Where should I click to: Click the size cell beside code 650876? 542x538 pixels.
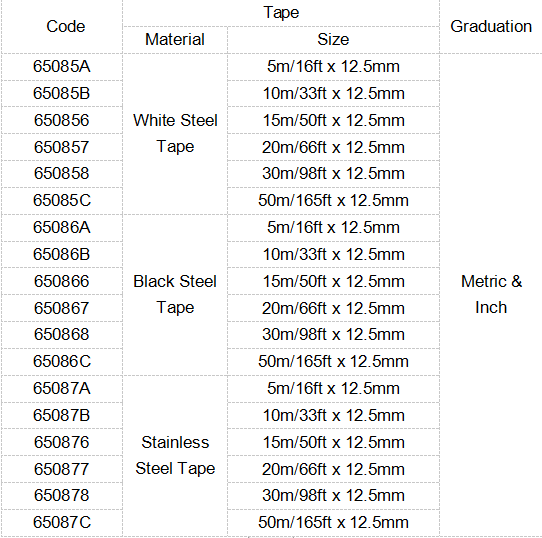(x=333, y=443)
